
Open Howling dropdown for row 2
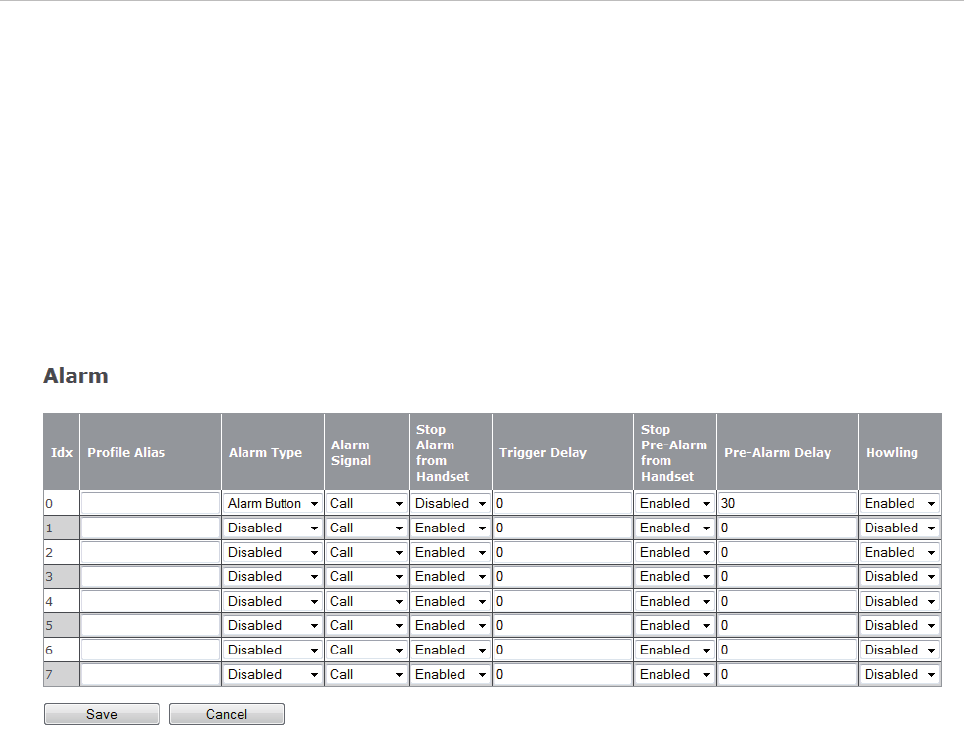(900, 553)
